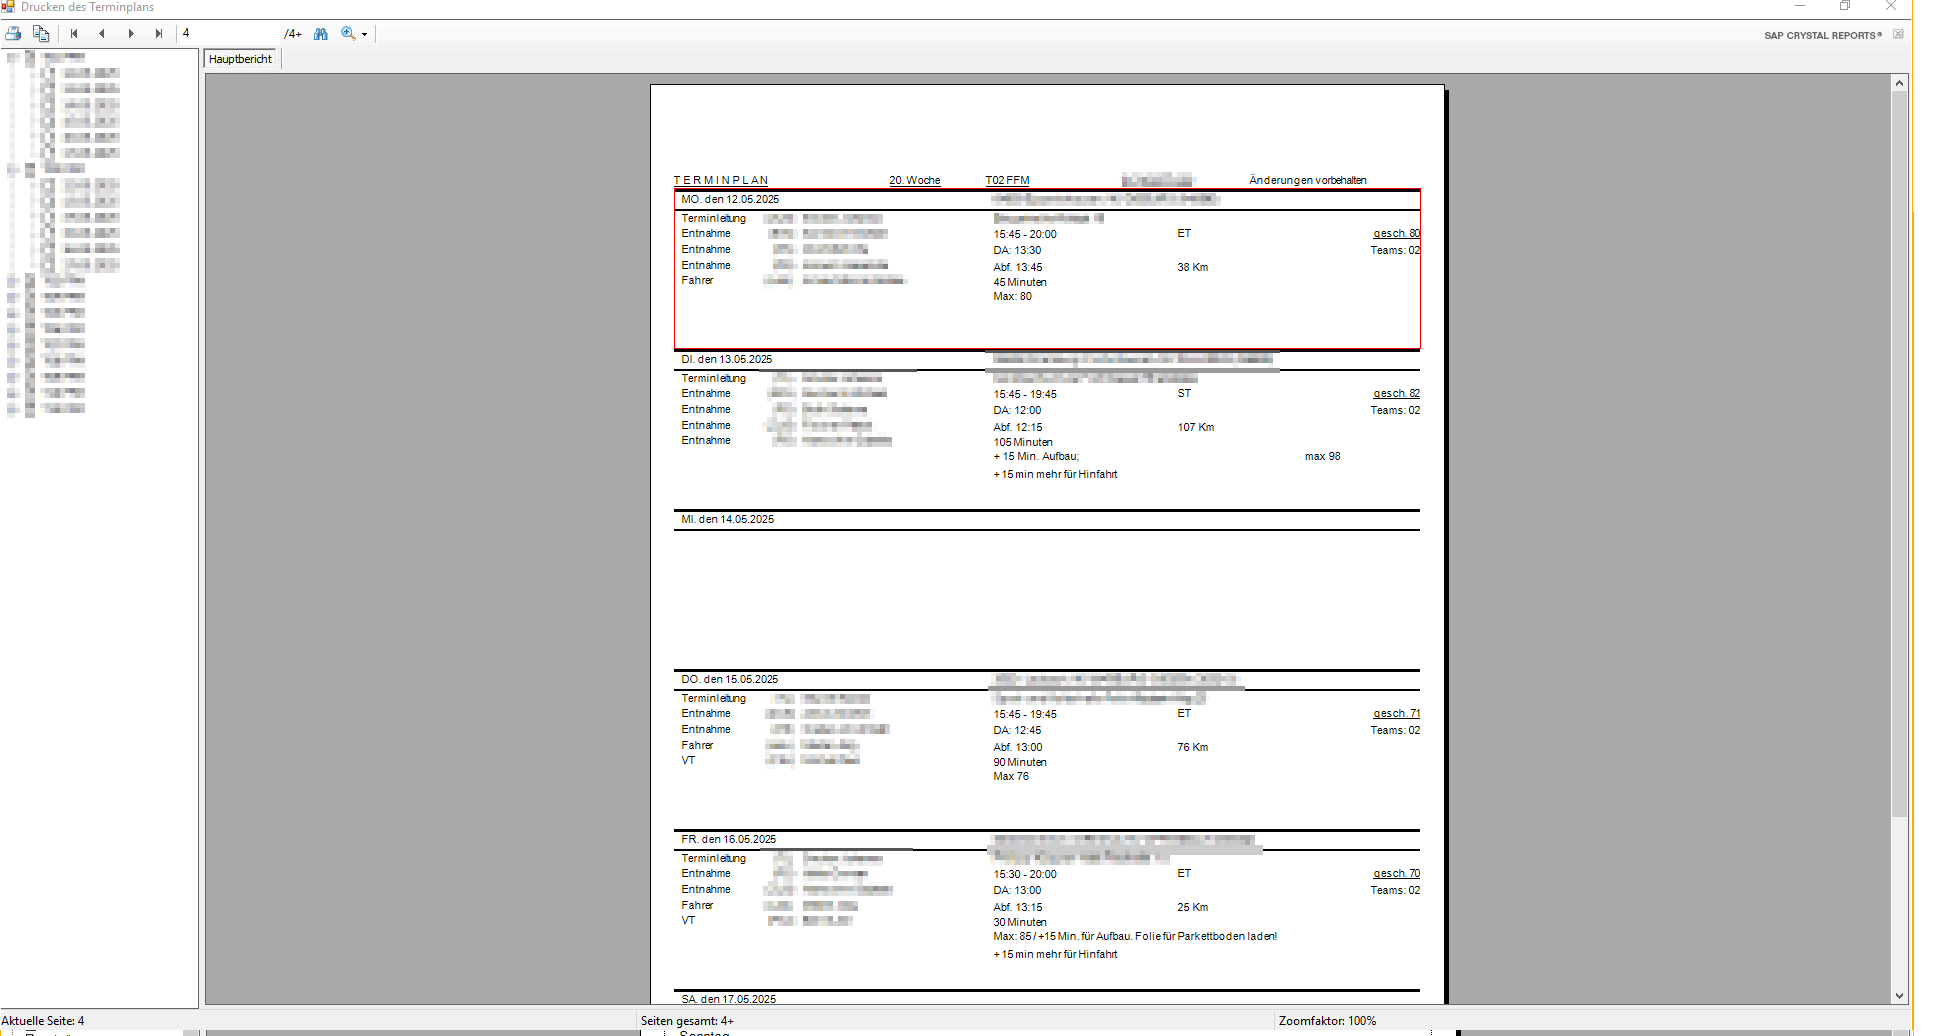Click '76 Km' distance text
The image size is (1955, 1036).
1193,748
